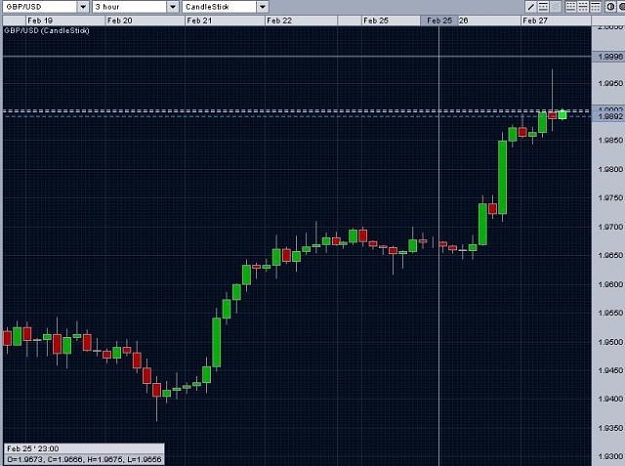Click the 1.9450 price axis label
This screenshot has height=466, width=625.
point(610,370)
